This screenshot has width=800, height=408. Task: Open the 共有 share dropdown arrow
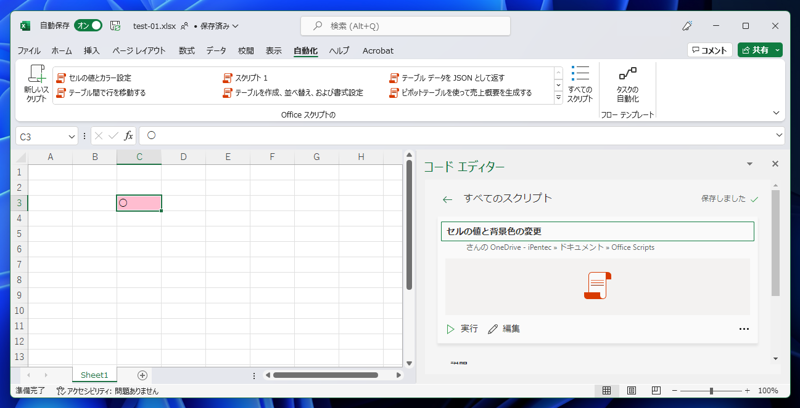pyautogui.click(x=777, y=50)
